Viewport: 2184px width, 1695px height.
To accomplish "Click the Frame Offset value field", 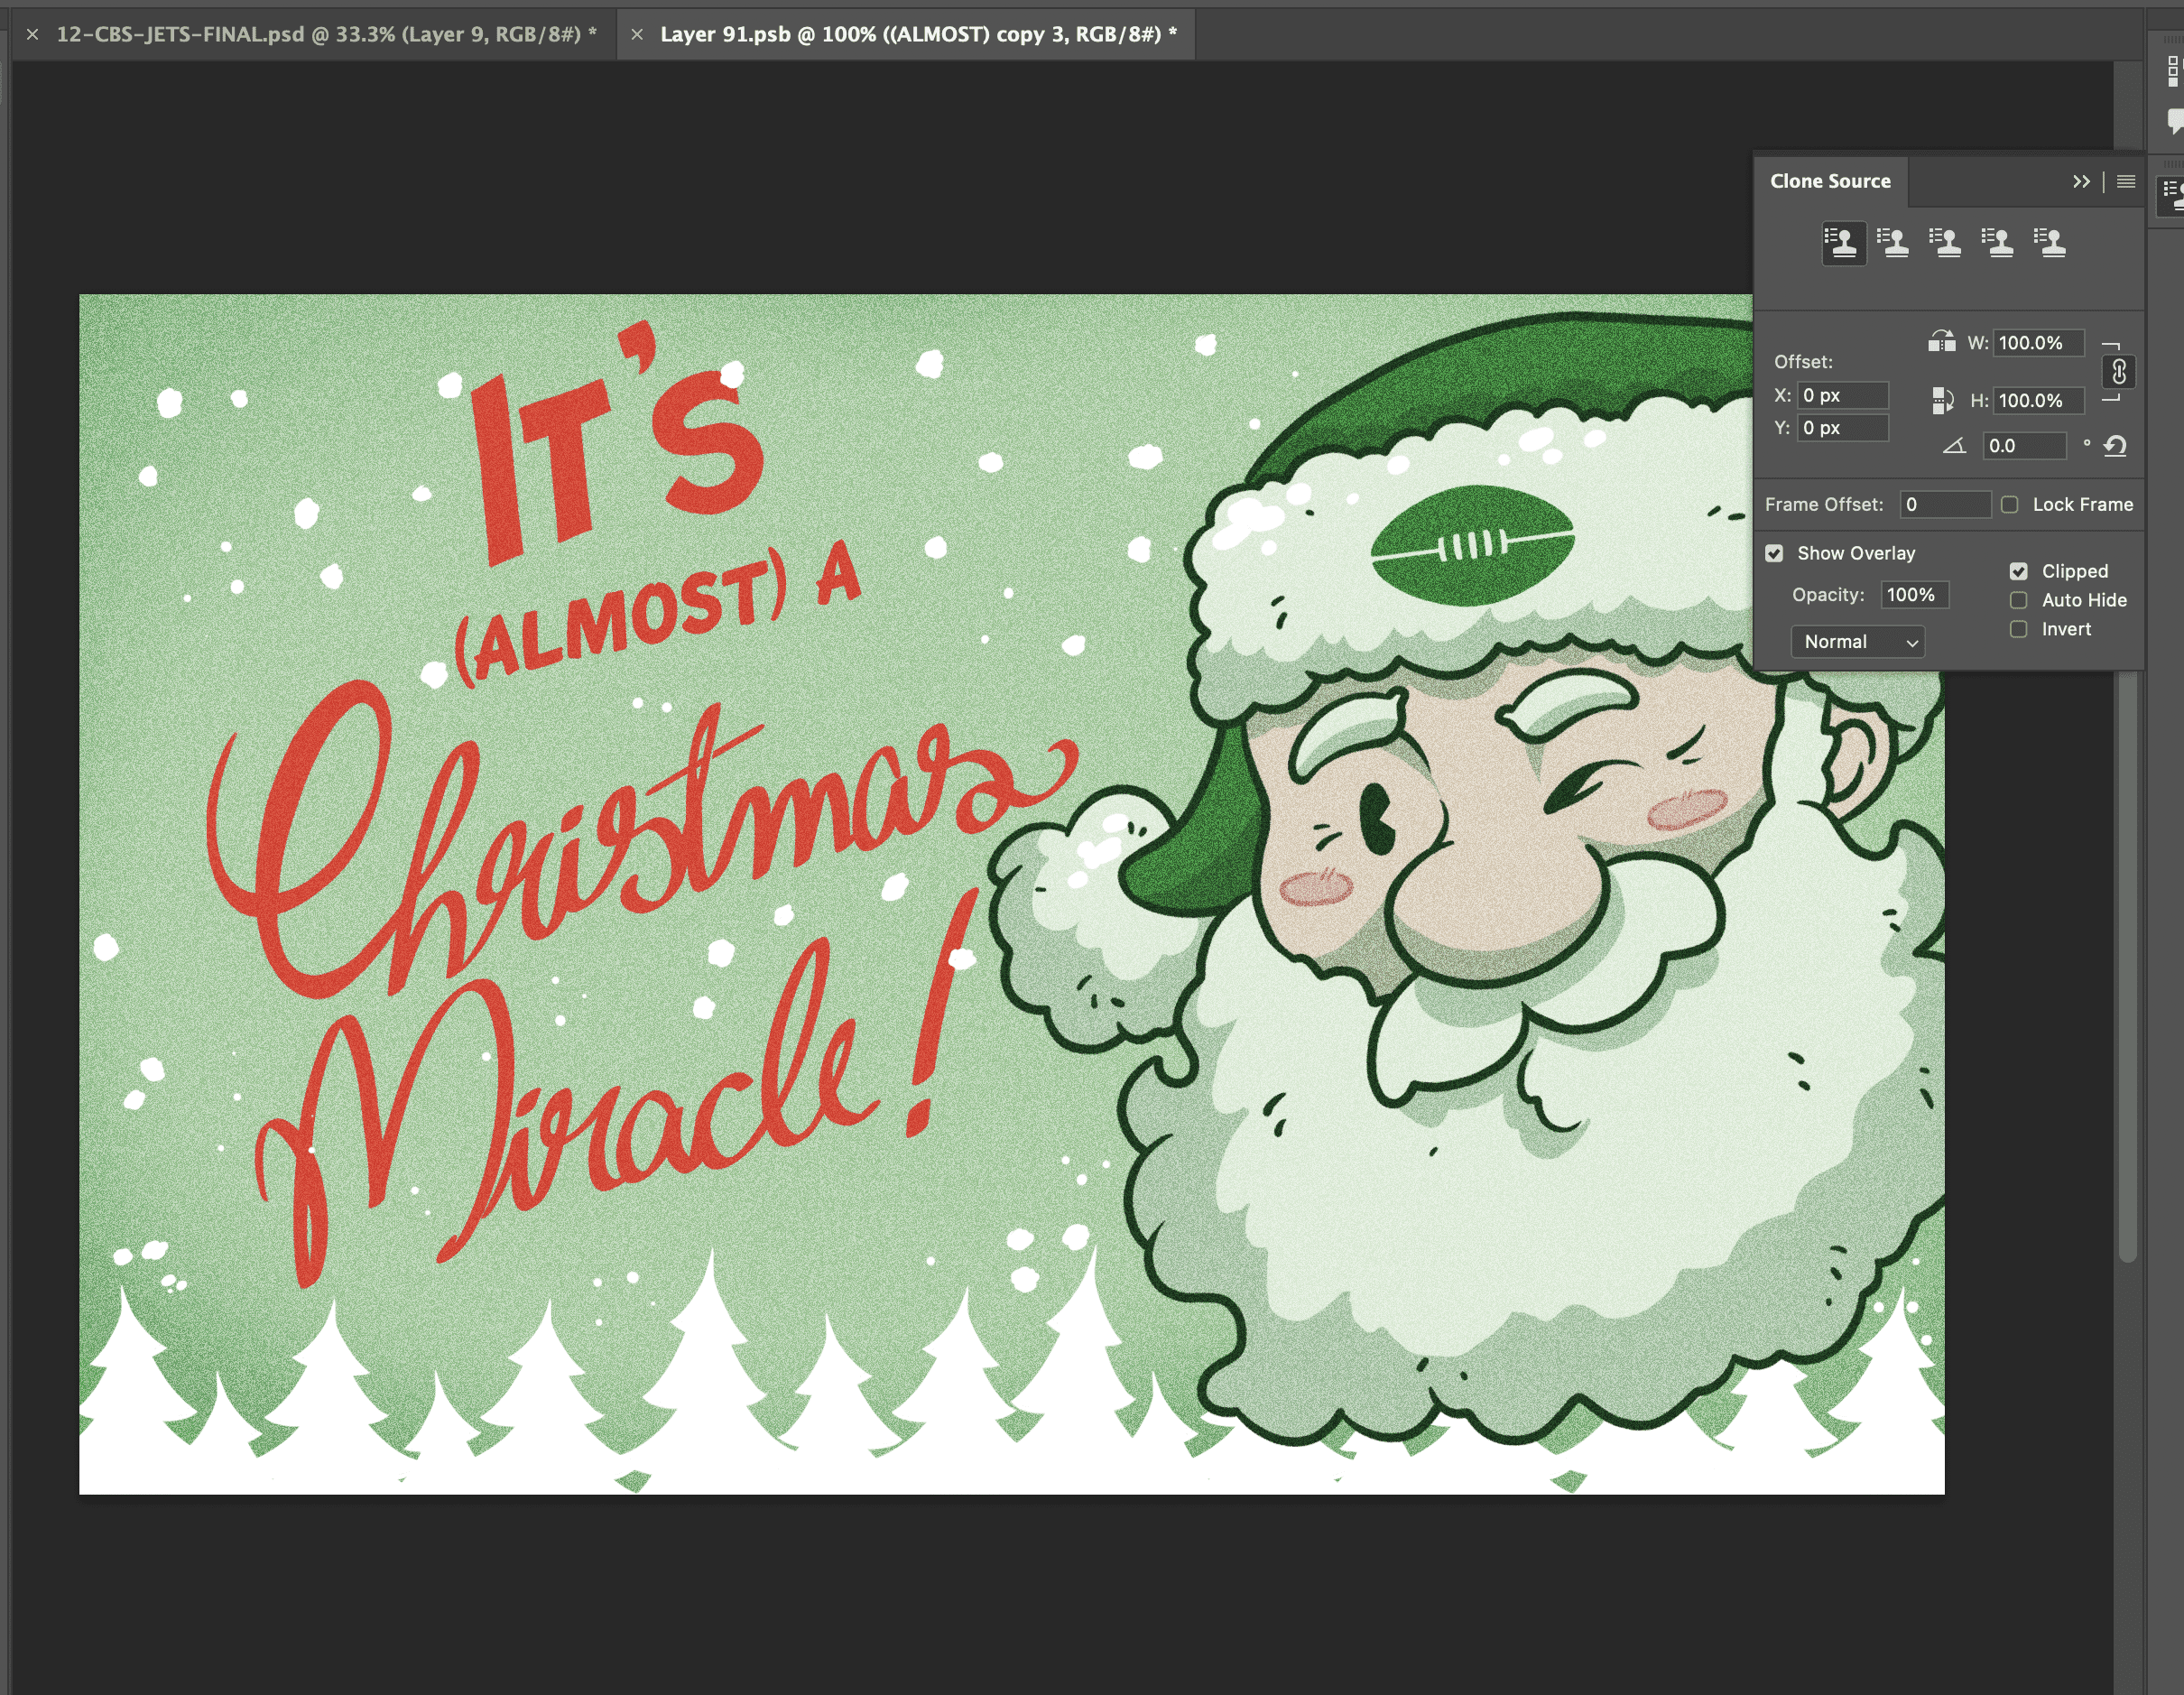I will [1944, 504].
